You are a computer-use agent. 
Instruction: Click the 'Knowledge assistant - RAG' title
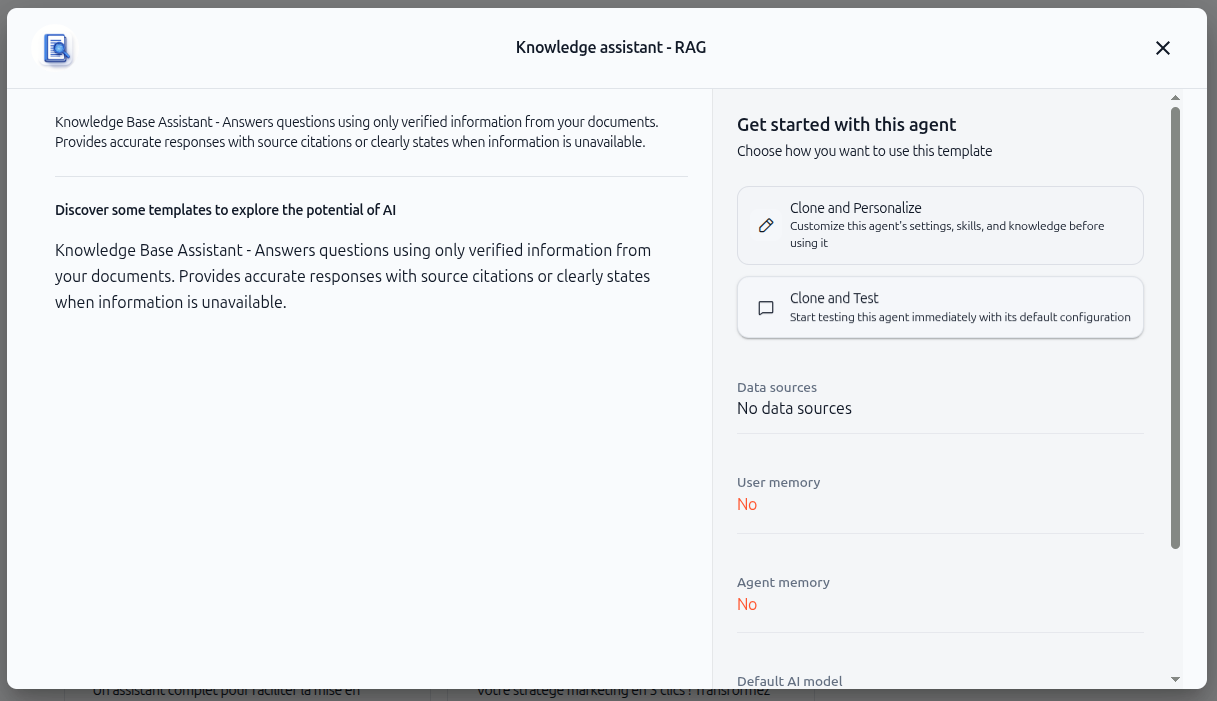click(611, 47)
